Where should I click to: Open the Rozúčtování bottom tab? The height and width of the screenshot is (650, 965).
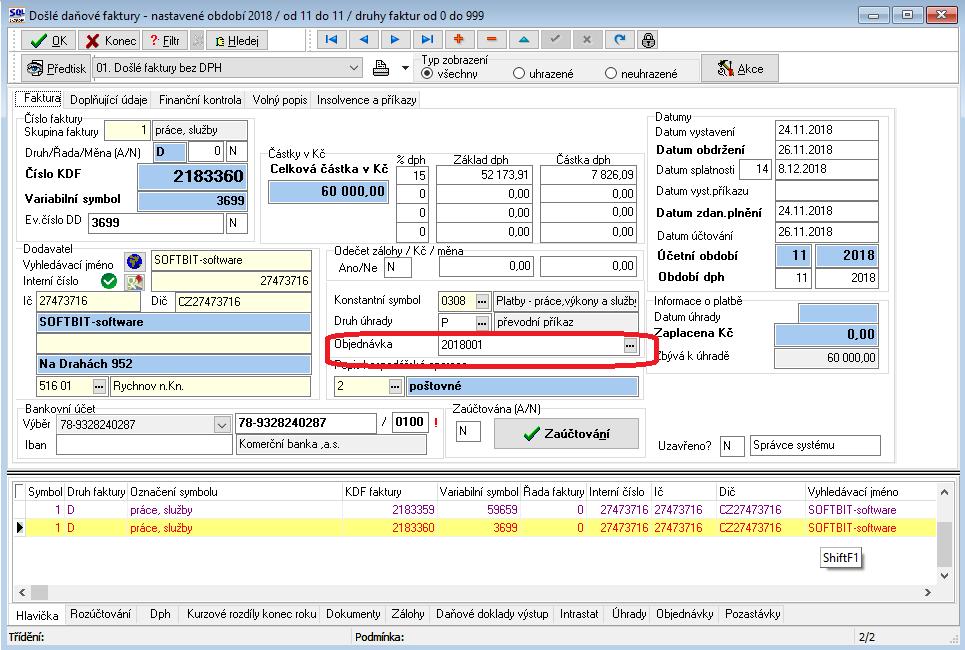[x=100, y=614]
